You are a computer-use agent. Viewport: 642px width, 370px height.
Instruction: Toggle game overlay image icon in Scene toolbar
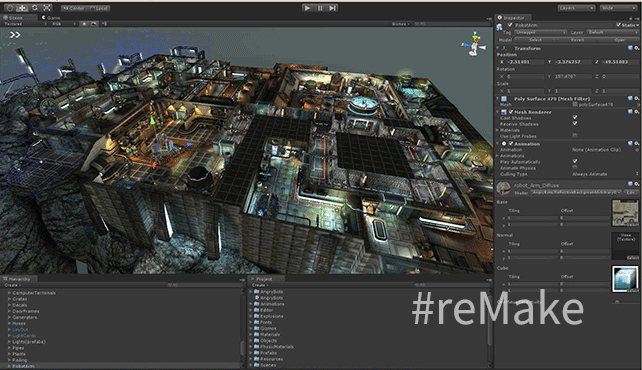coord(94,24)
